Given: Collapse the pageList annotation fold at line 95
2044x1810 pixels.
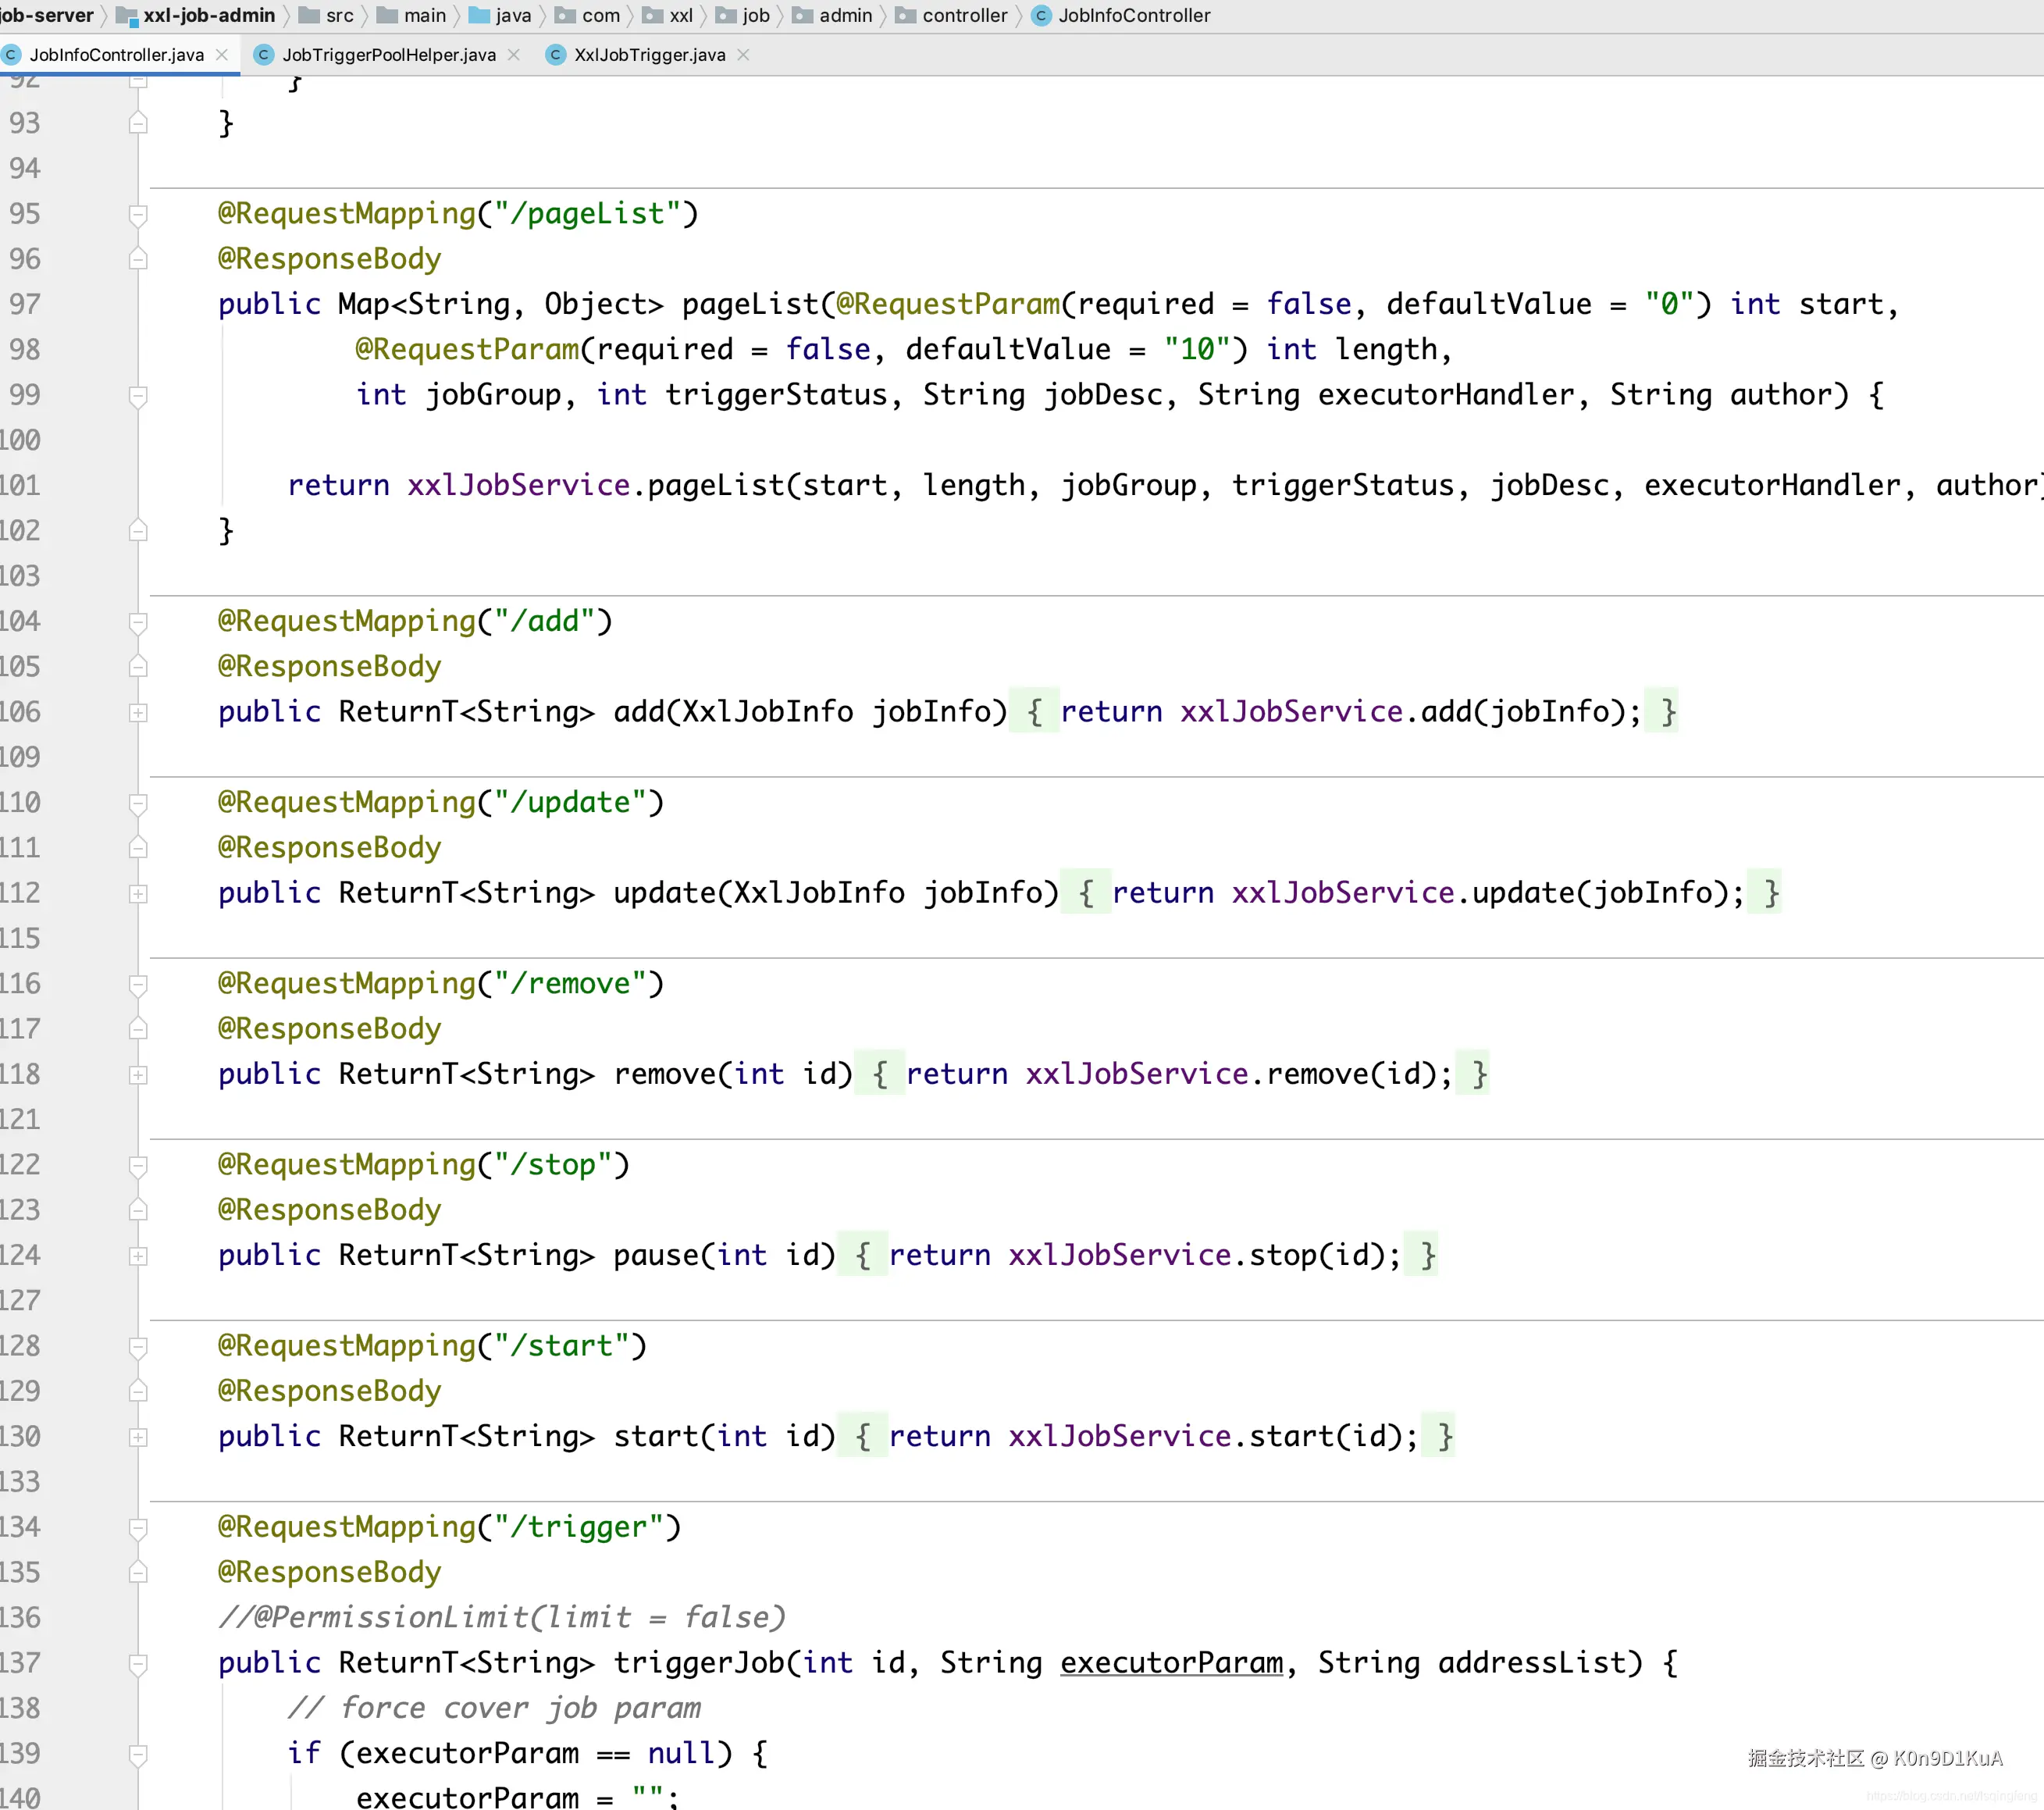Looking at the screenshot, I should (x=138, y=215).
